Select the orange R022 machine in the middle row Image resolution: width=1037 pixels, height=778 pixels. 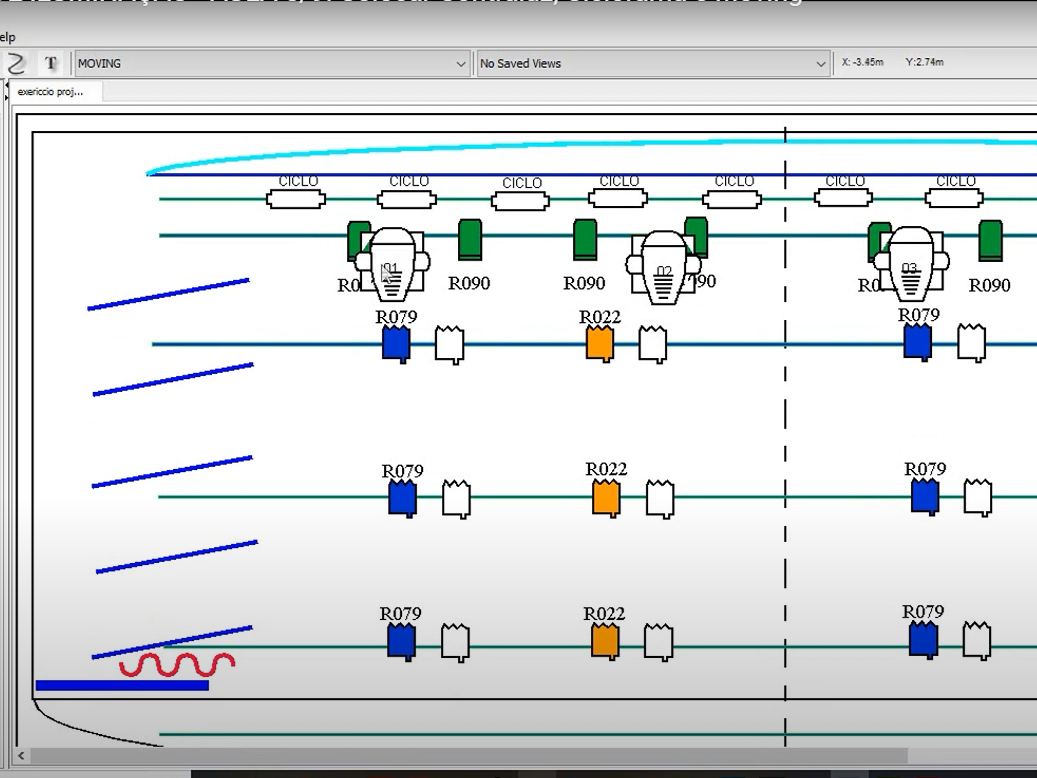coord(606,497)
